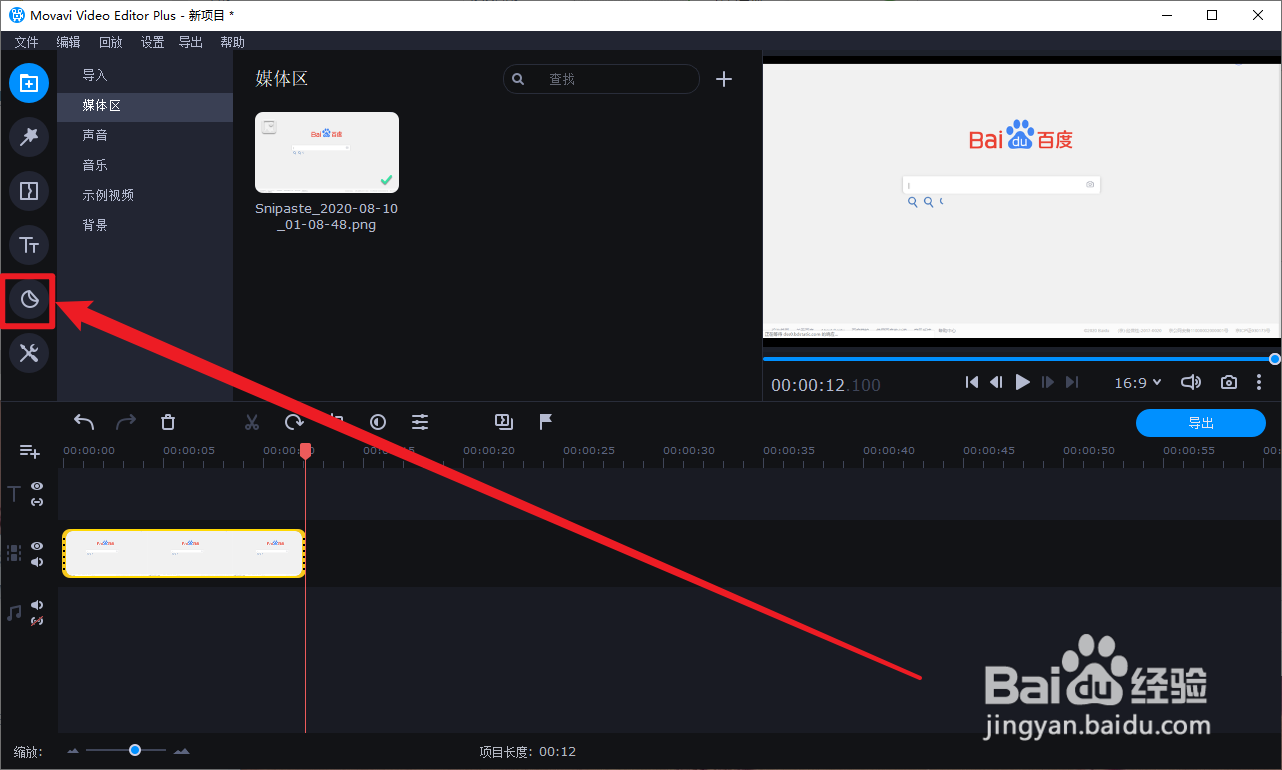
Task: Toggle title track link icon
Action: (37, 501)
